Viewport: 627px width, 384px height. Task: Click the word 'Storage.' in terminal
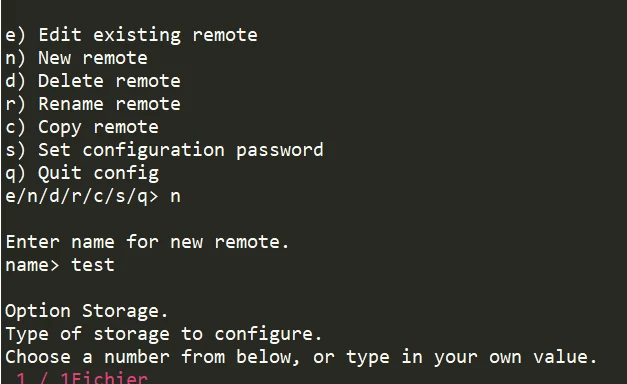coord(125,311)
